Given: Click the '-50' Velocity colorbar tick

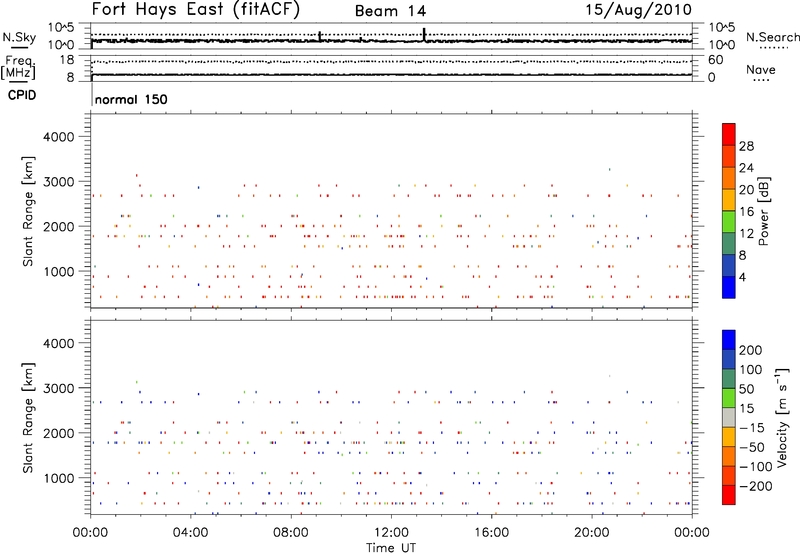Looking at the screenshot, I should [752, 447].
